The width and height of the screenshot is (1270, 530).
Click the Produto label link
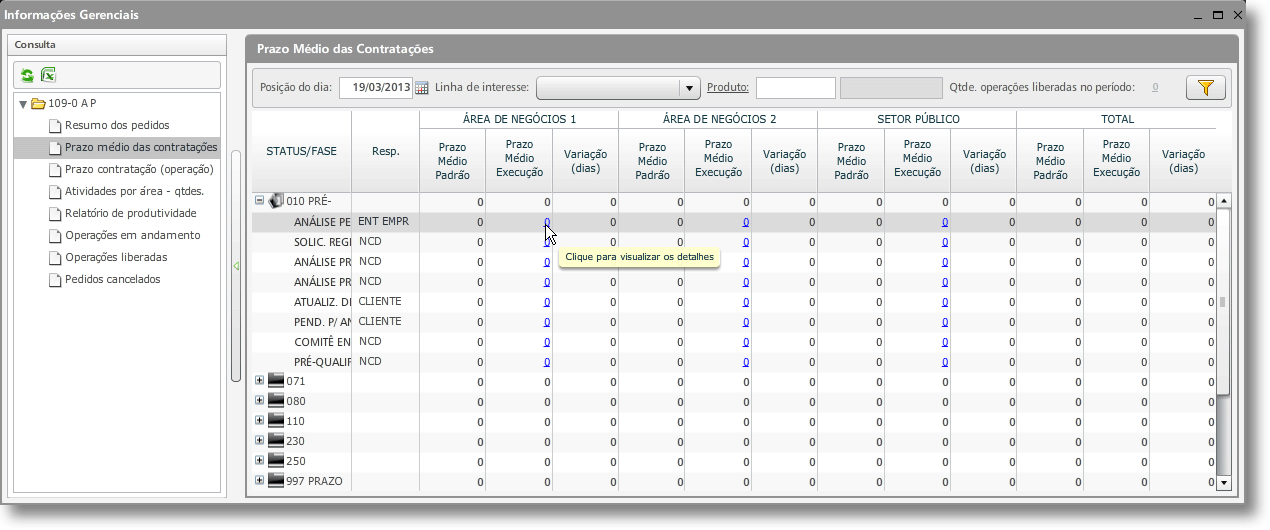click(728, 87)
